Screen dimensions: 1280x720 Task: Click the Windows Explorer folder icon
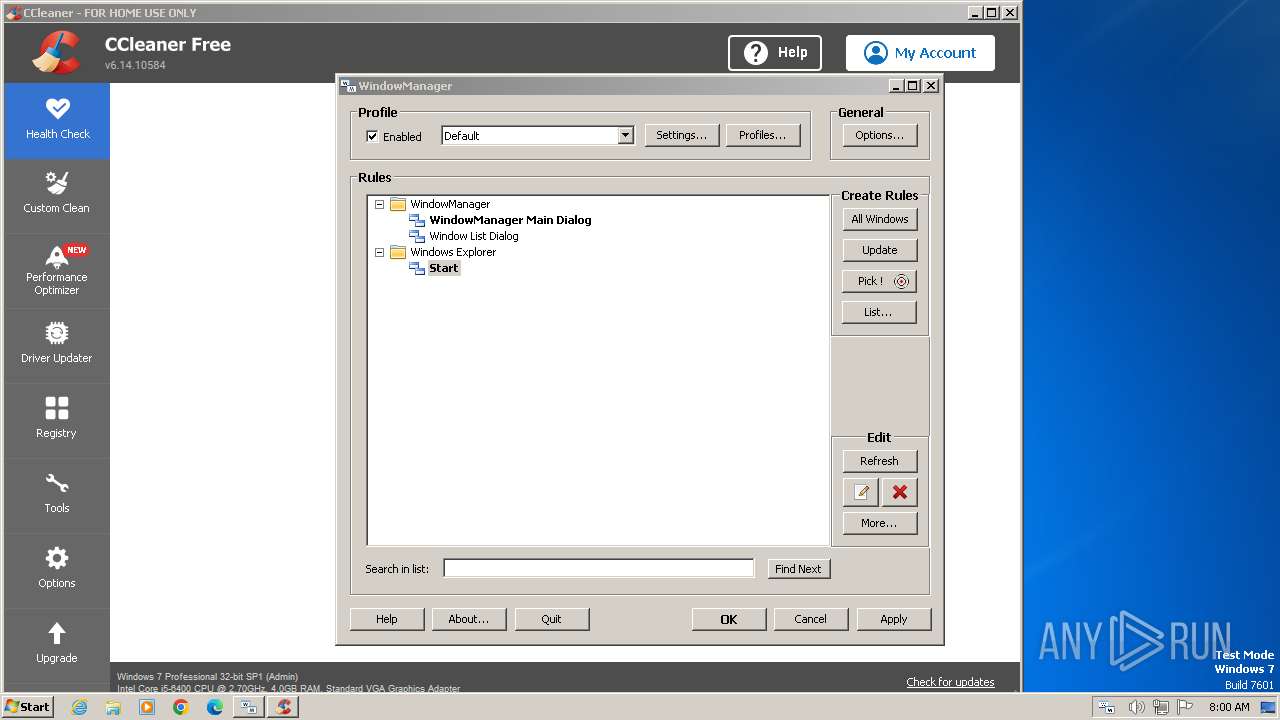pos(397,252)
